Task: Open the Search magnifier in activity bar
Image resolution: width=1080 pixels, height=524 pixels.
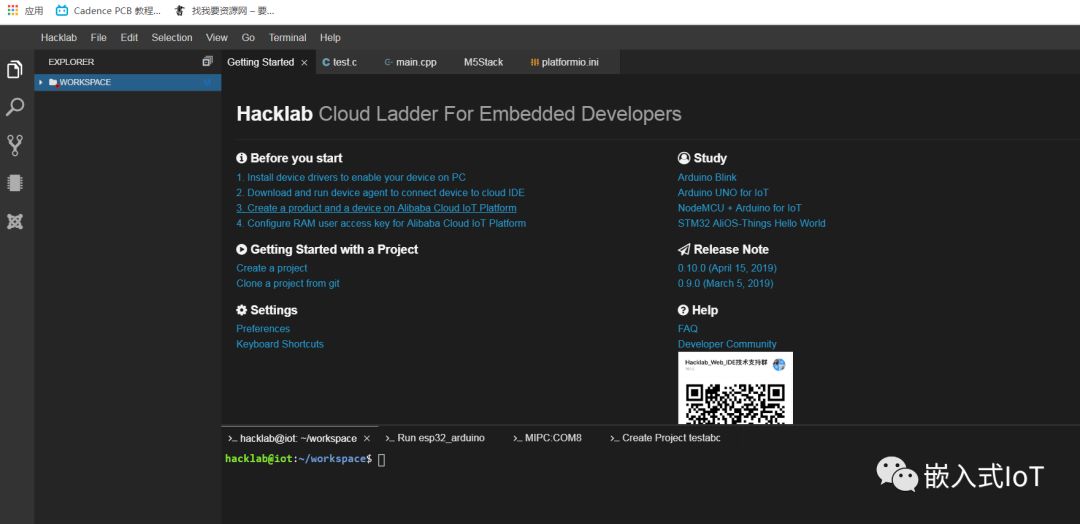Action: [15, 107]
